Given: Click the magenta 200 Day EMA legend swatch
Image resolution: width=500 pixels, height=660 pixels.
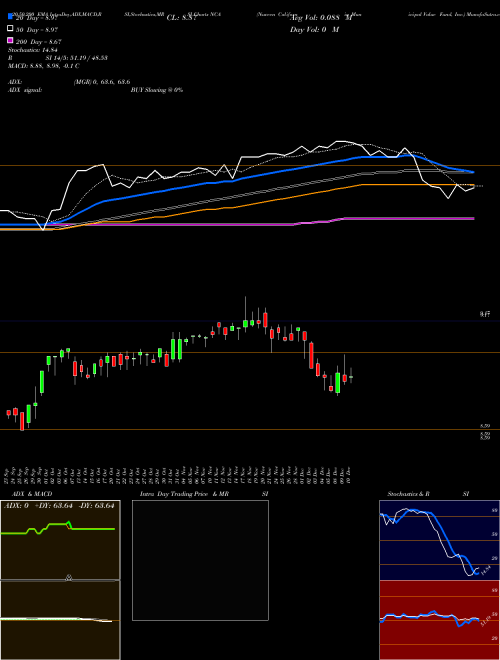Looking at the screenshot, I should tap(10, 41).
